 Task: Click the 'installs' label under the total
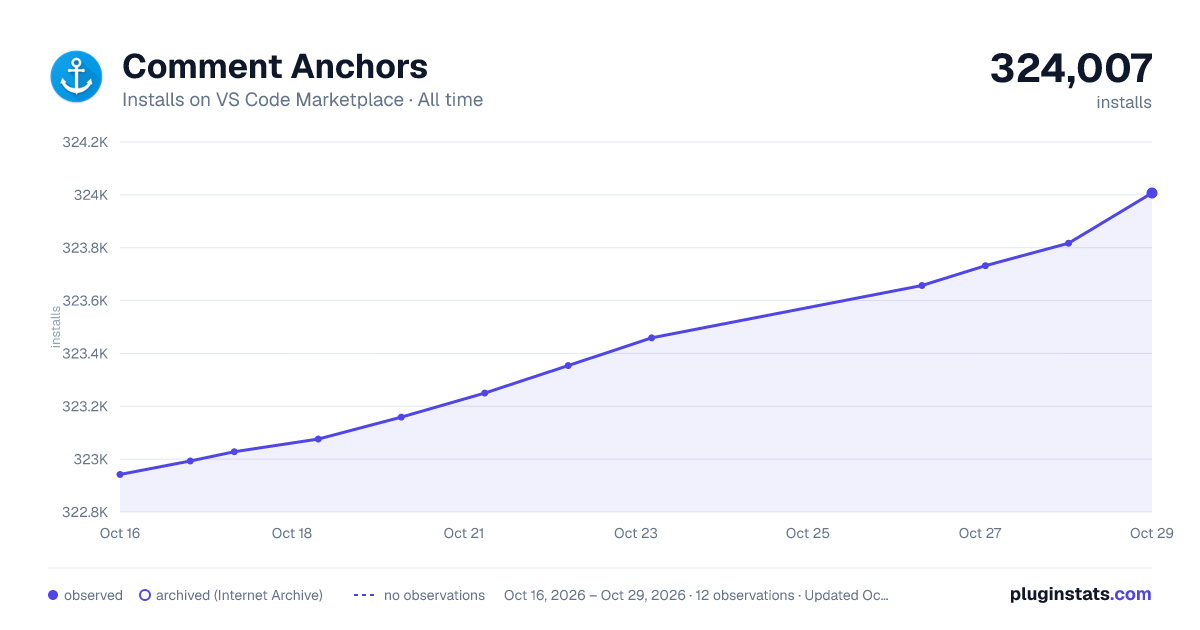(x=1124, y=102)
